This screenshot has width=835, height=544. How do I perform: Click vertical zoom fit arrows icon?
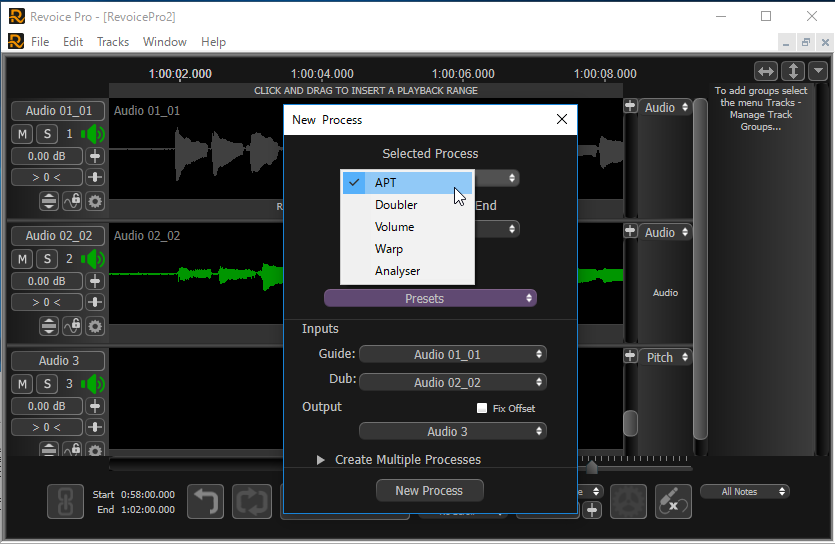(x=793, y=71)
